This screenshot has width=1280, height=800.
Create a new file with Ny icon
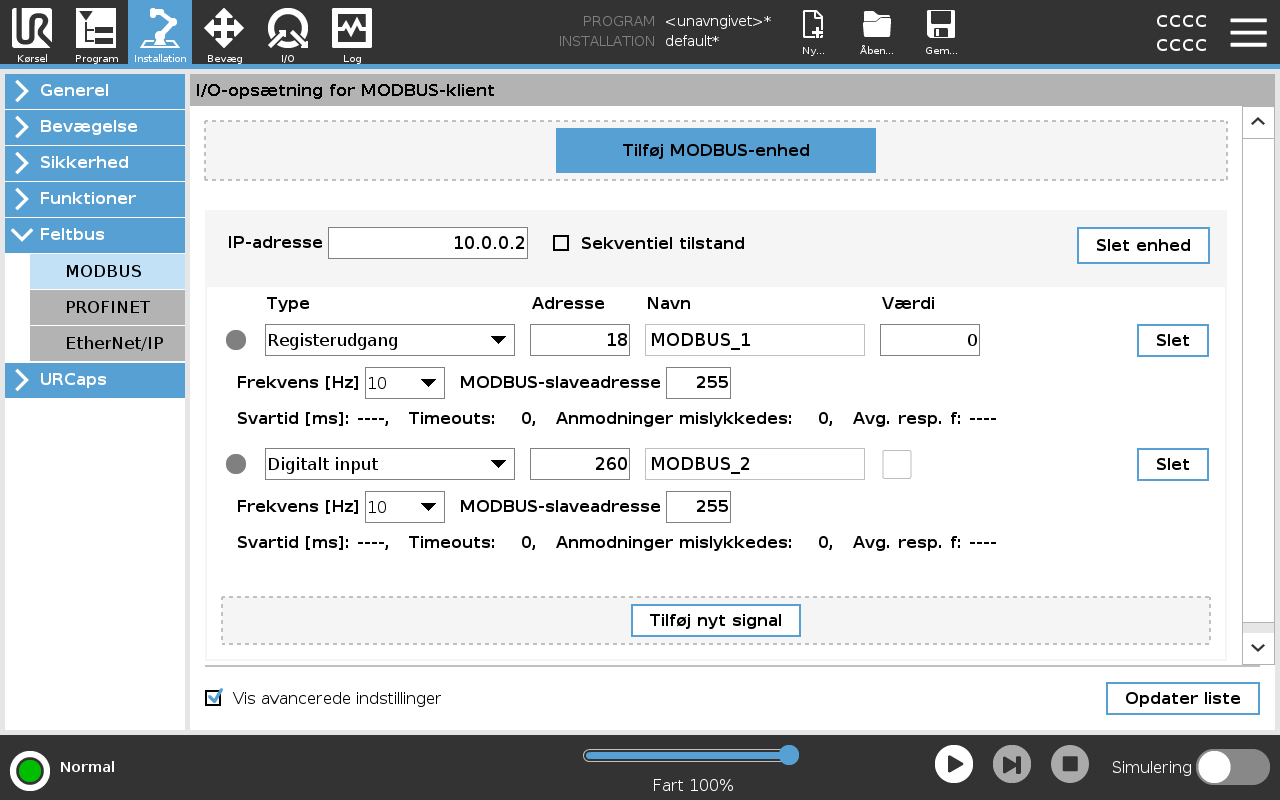[x=814, y=32]
